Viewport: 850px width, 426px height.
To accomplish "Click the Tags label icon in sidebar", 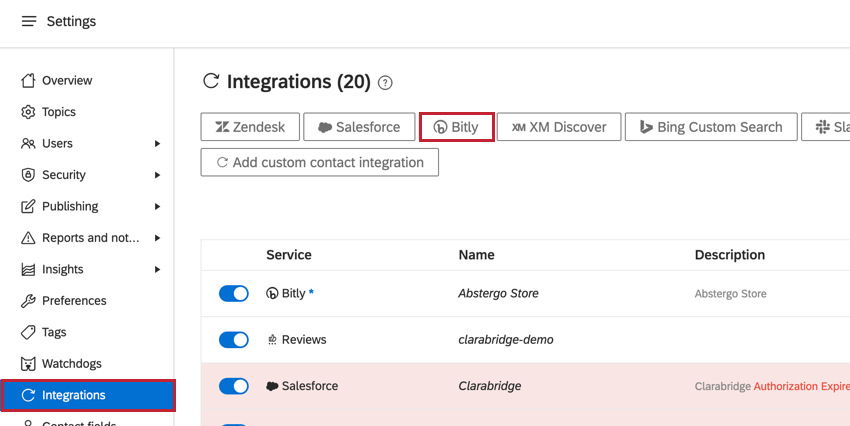I will (28, 332).
